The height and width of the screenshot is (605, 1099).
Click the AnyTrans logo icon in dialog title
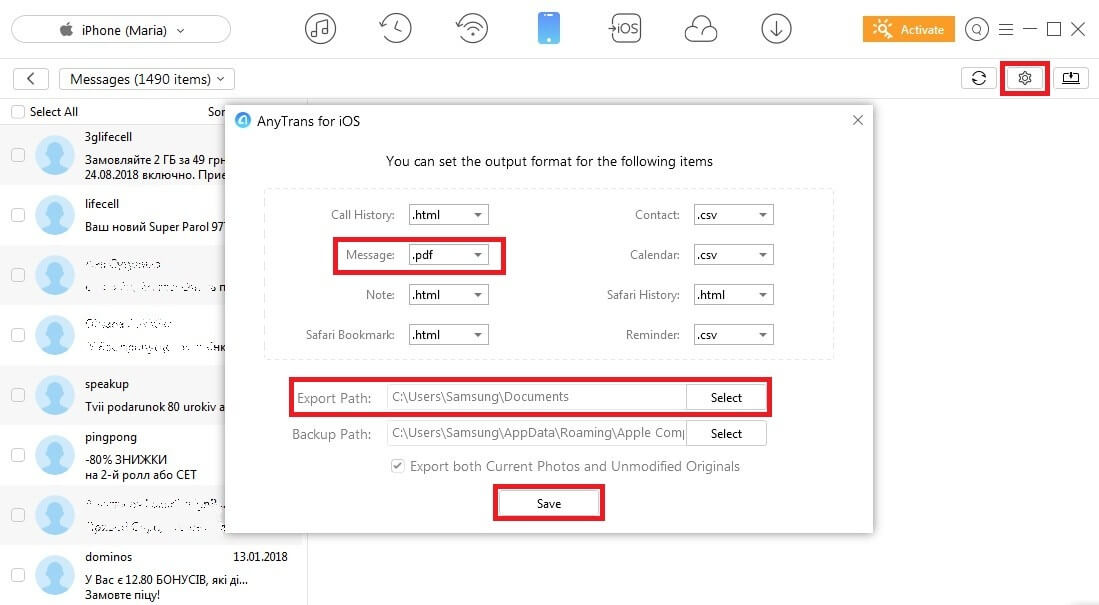pos(243,121)
